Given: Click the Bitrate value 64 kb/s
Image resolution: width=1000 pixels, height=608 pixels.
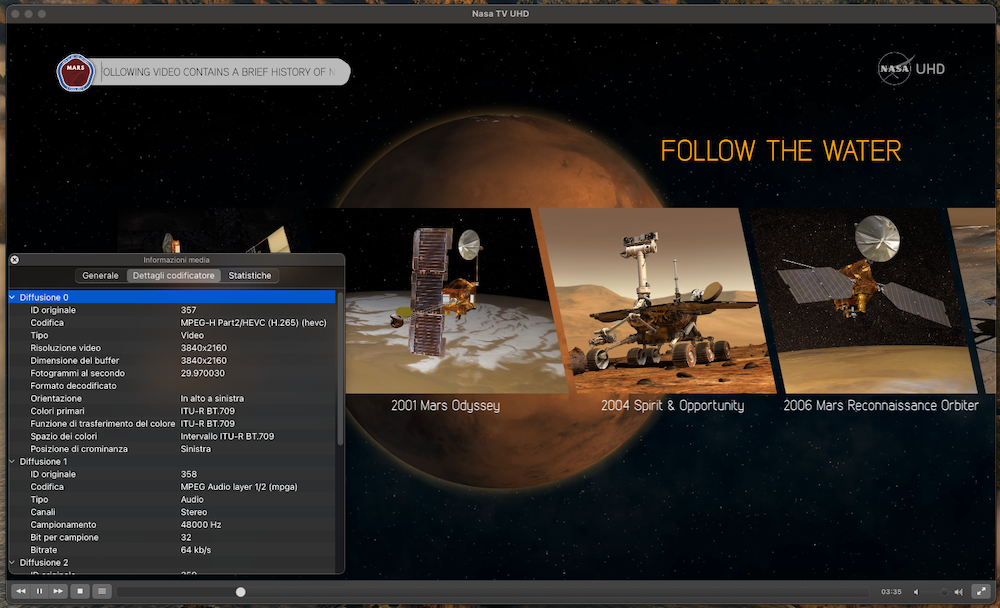Looking at the screenshot, I should [x=196, y=550].
